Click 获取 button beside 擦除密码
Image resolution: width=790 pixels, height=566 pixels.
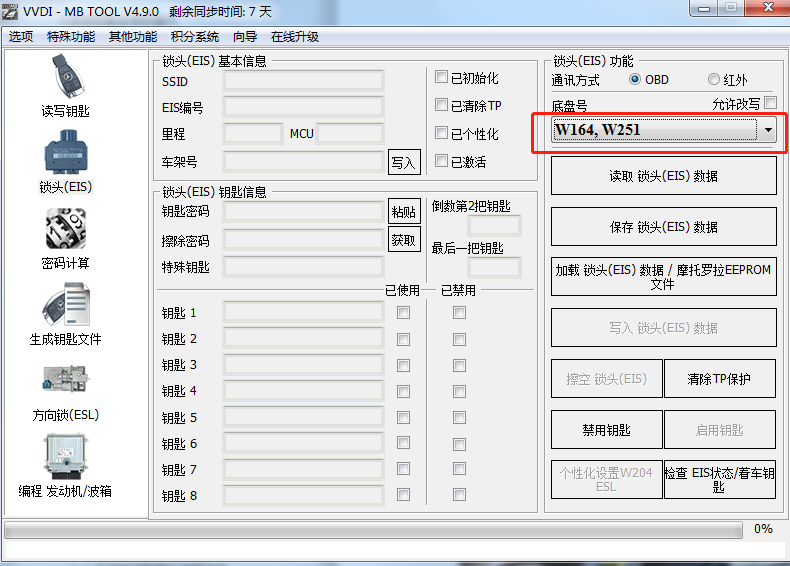tap(404, 240)
